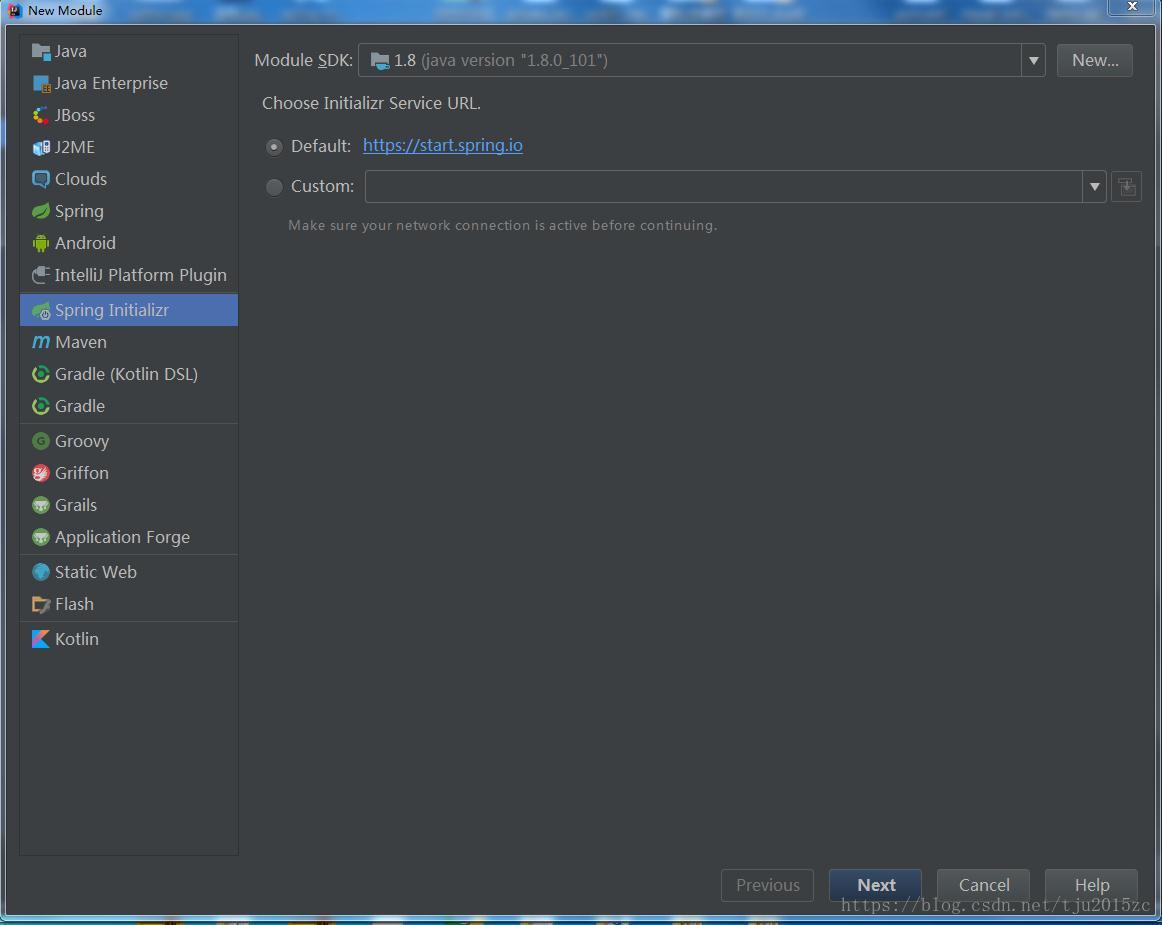Select Maven module type

click(x=129, y=342)
